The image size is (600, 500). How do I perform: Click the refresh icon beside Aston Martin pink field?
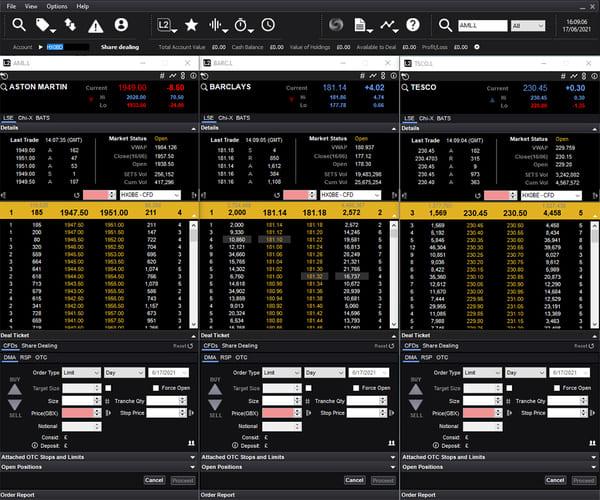click(x=77, y=195)
